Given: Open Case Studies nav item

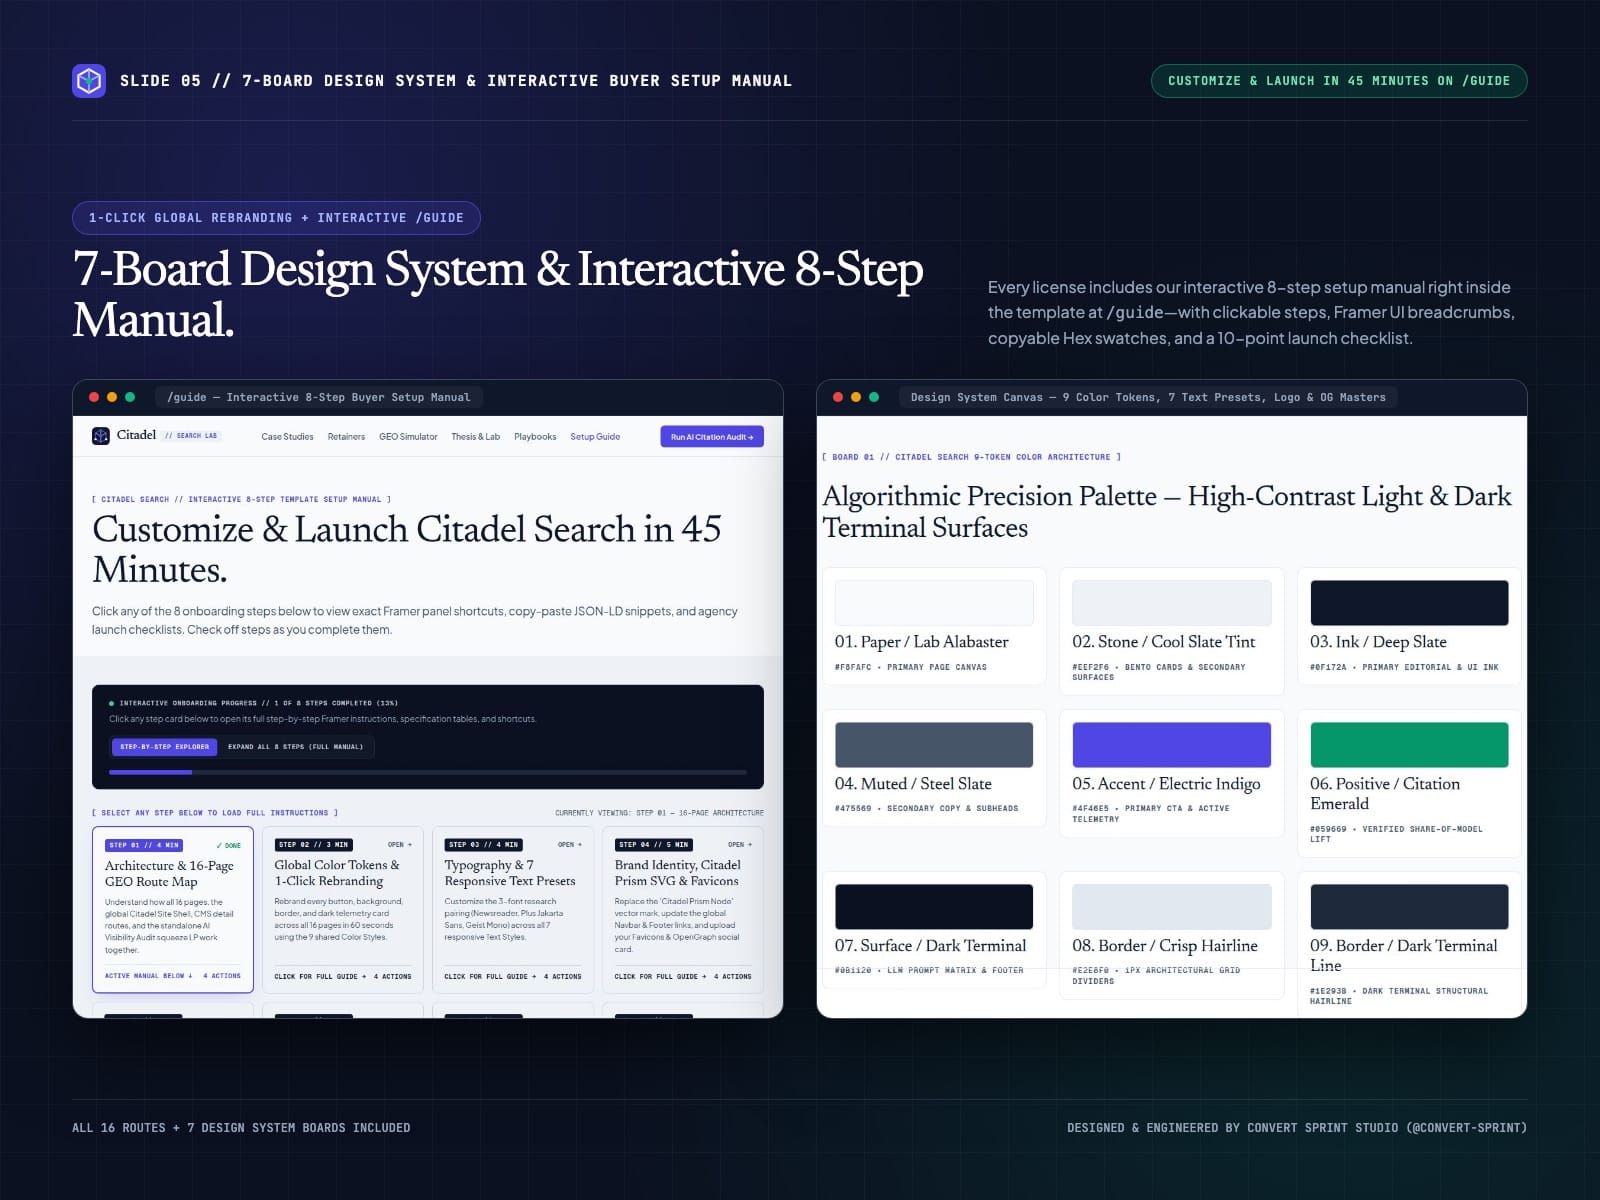Looking at the screenshot, I should 287,437.
